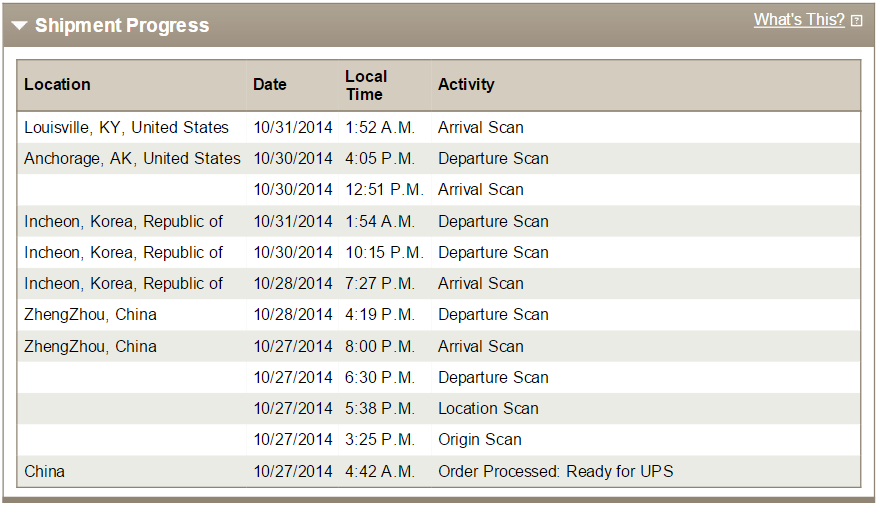
Task: Click the Location Scan activity entry
Action: tap(488, 408)
